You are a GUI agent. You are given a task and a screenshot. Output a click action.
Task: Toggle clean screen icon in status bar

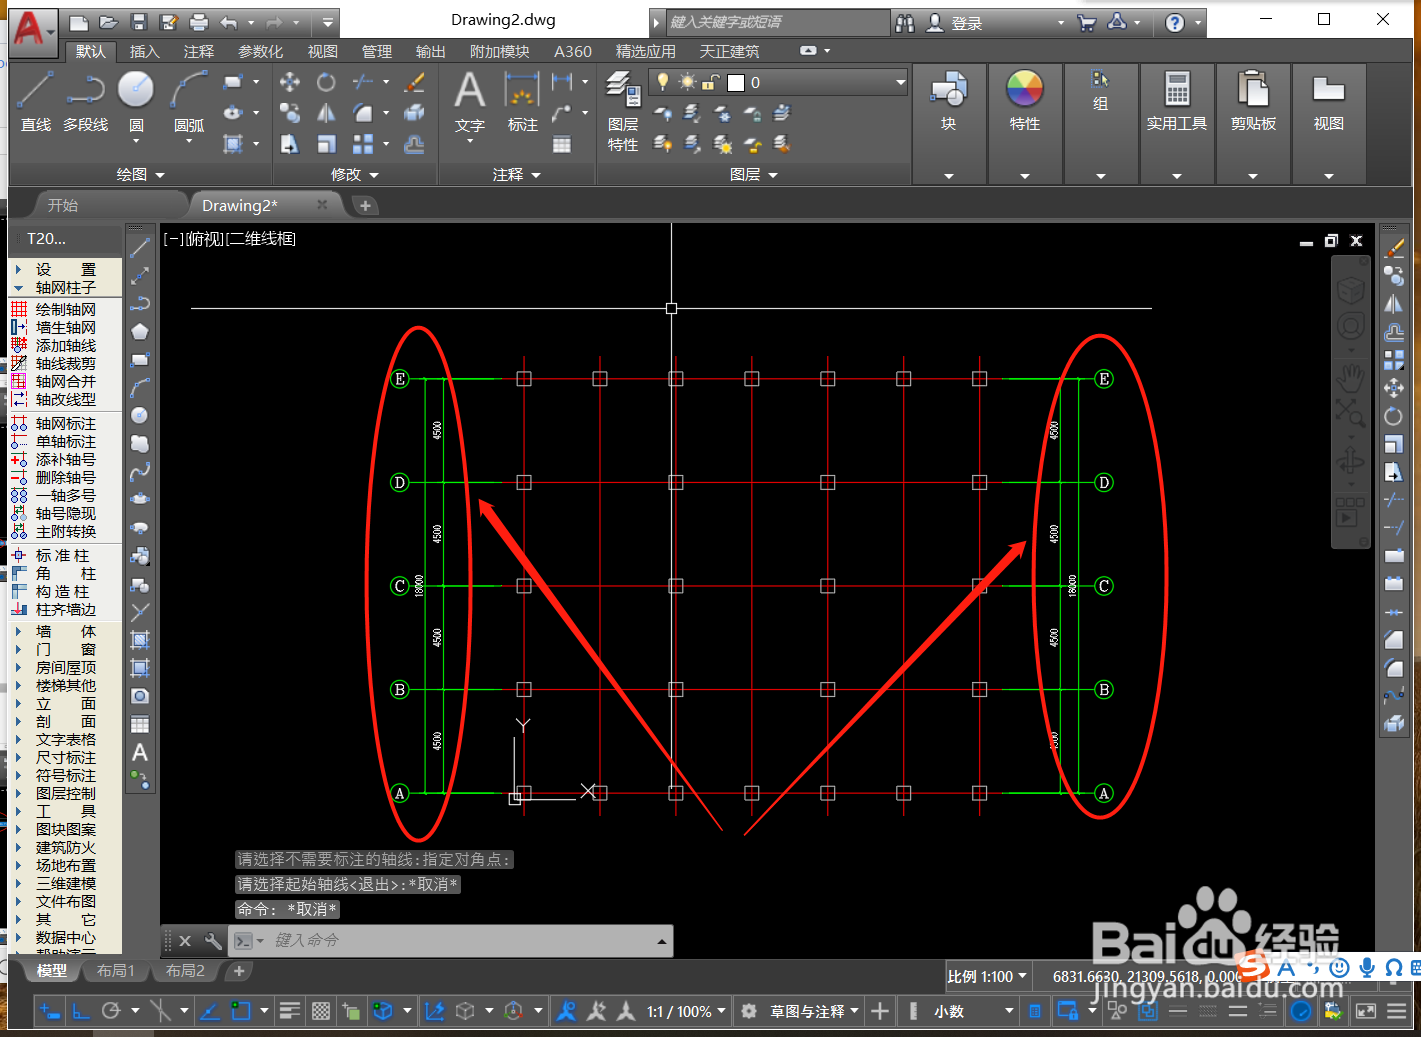point(1366,1012)
